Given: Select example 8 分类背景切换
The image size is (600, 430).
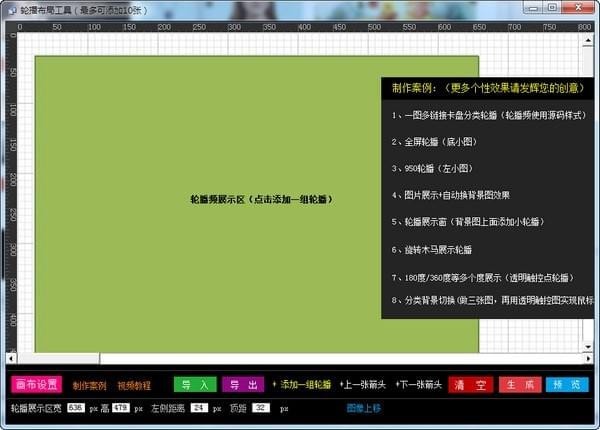Looking at the screenshot, I should click(492, 300).
